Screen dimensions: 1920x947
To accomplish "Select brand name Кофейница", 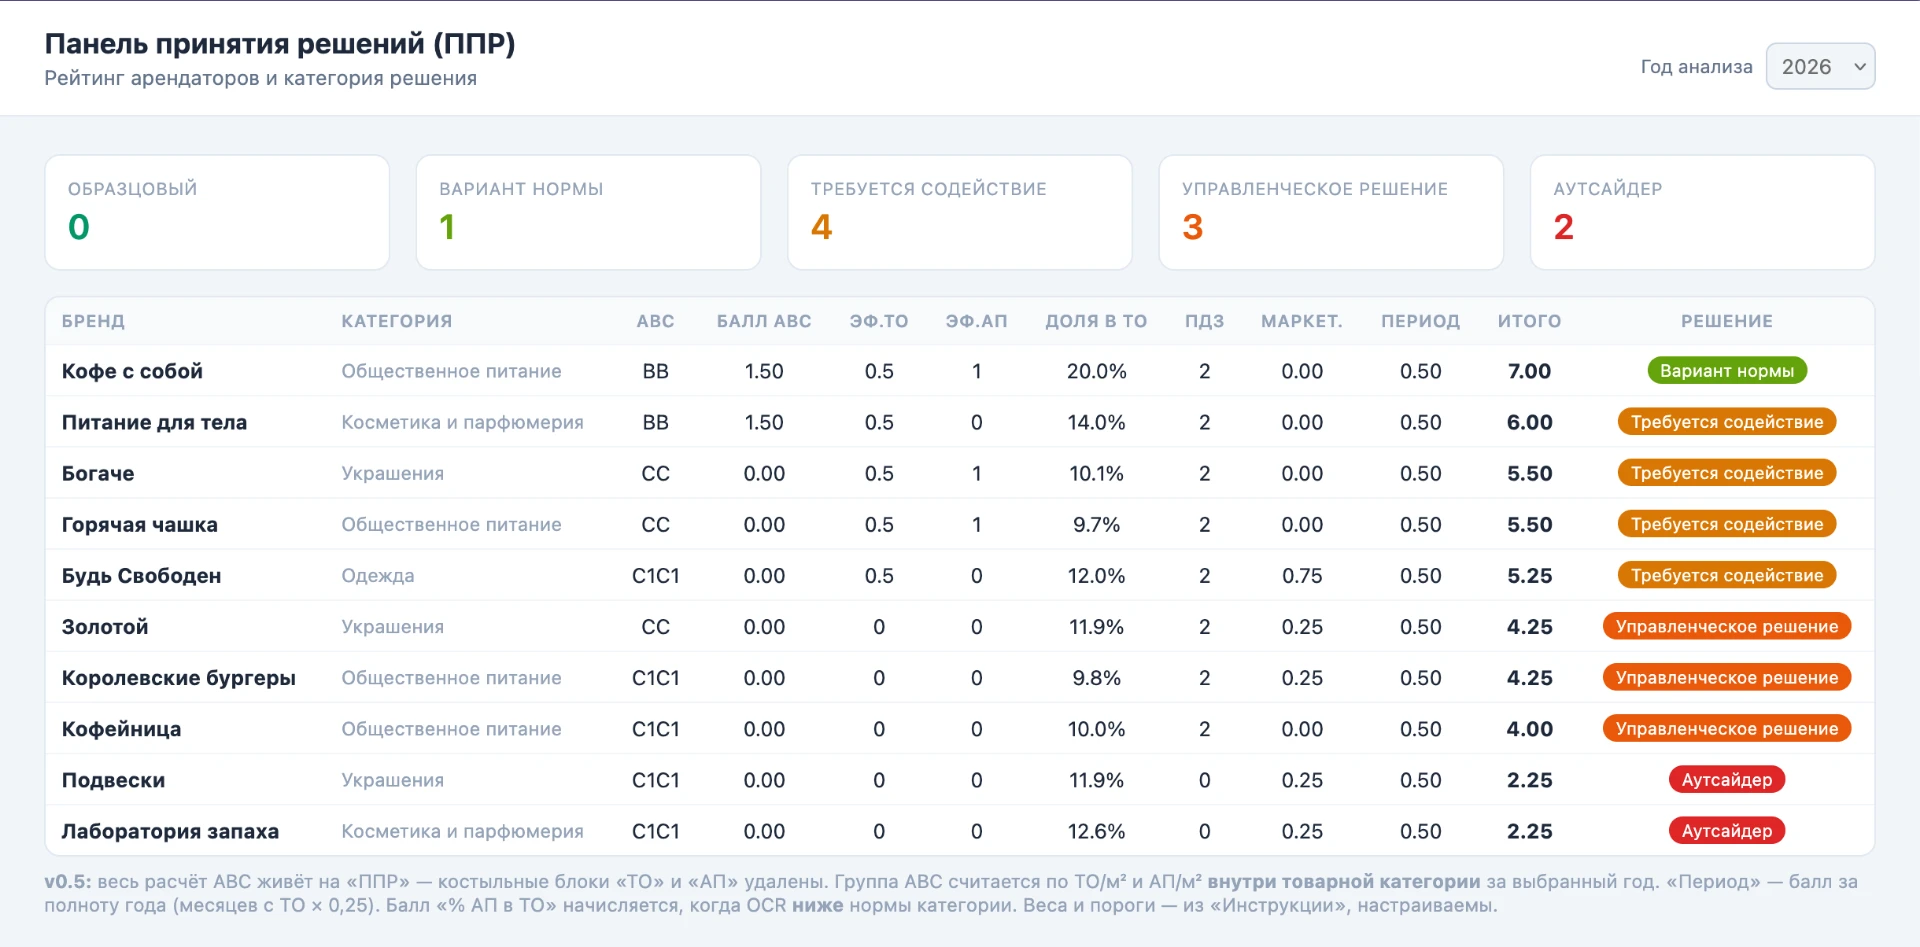I will (121, 729).
